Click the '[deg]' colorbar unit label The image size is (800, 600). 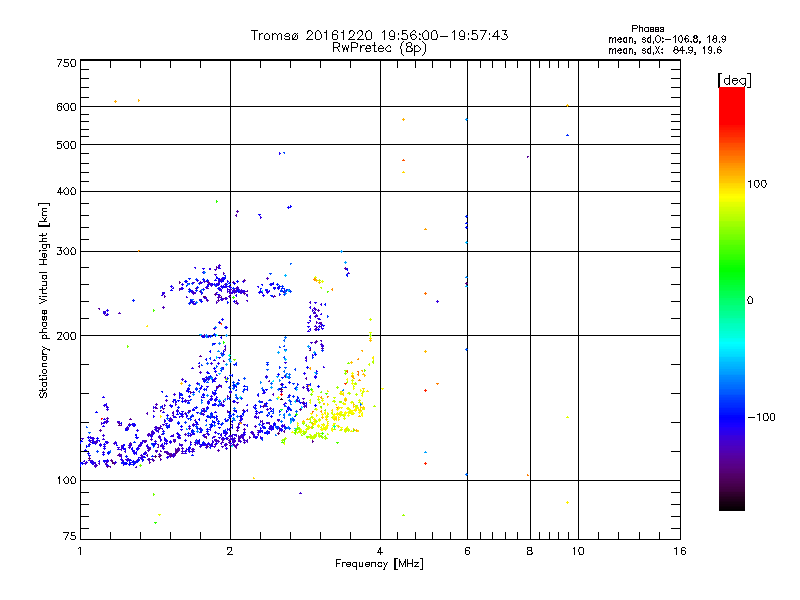pos(734,80)
